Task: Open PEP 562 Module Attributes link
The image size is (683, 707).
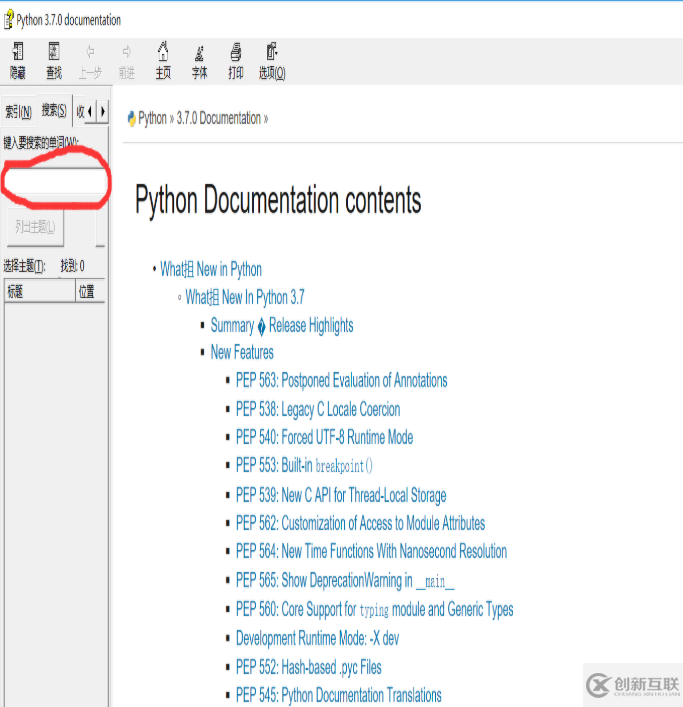Action: tap(360, 523)
